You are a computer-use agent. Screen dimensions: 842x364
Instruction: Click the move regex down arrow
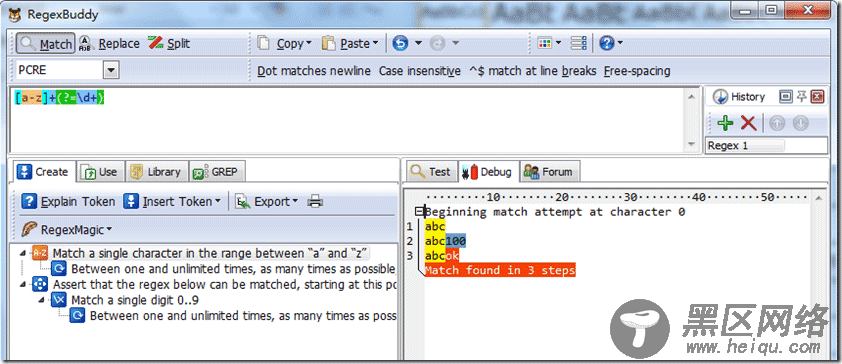(800, 123)
